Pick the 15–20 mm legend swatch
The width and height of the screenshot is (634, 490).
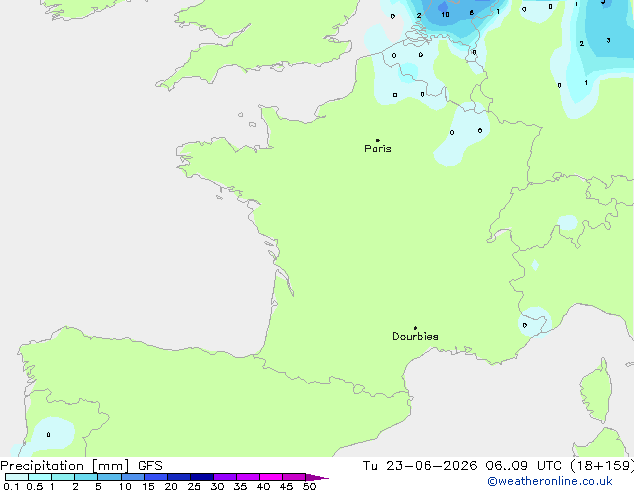[x=156, y=477]
